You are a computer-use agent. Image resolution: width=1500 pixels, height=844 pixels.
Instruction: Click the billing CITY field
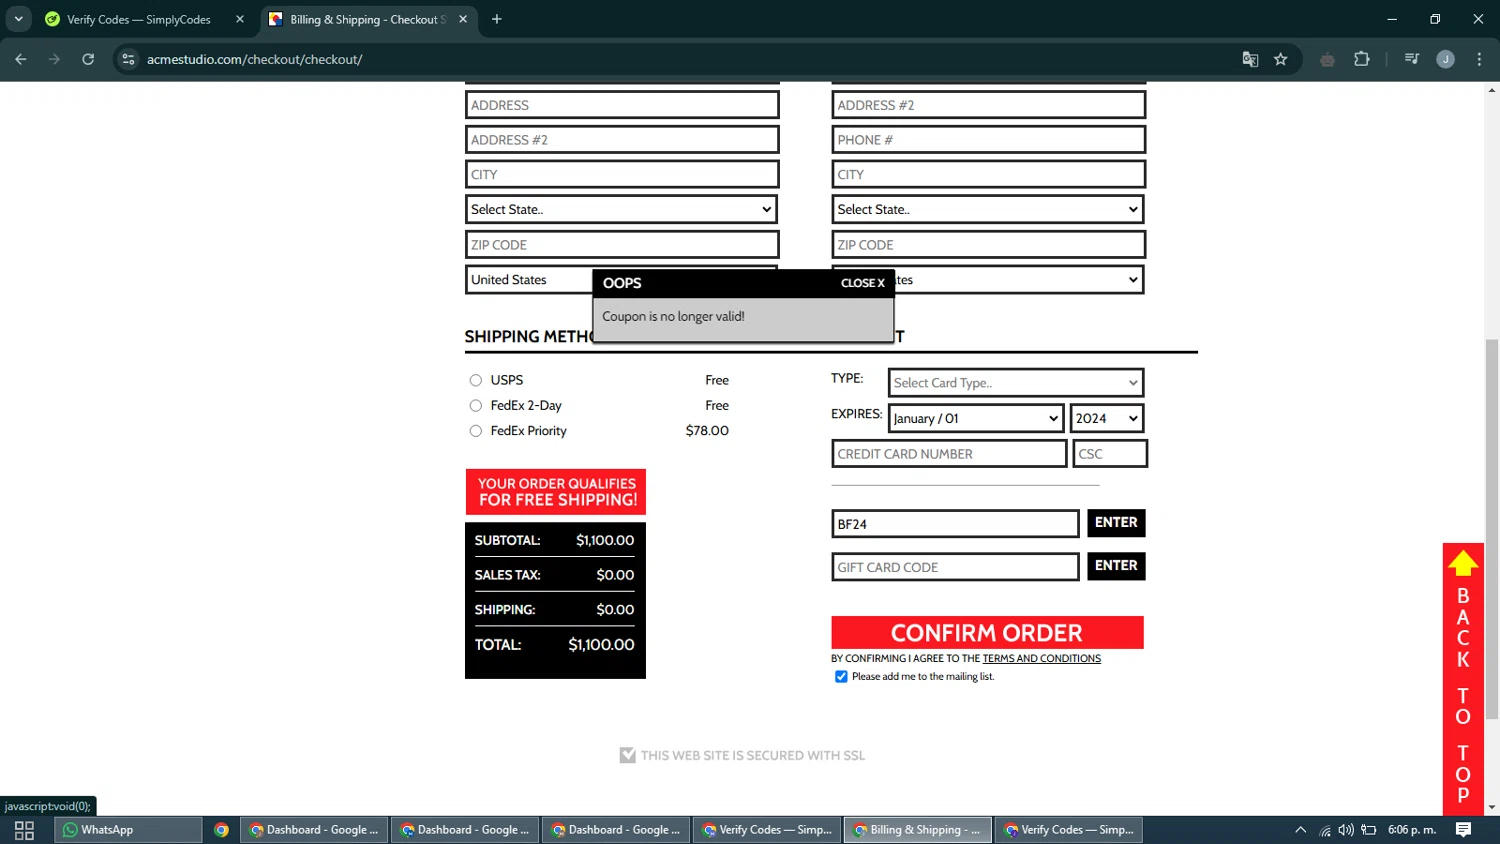coord(622,174)
